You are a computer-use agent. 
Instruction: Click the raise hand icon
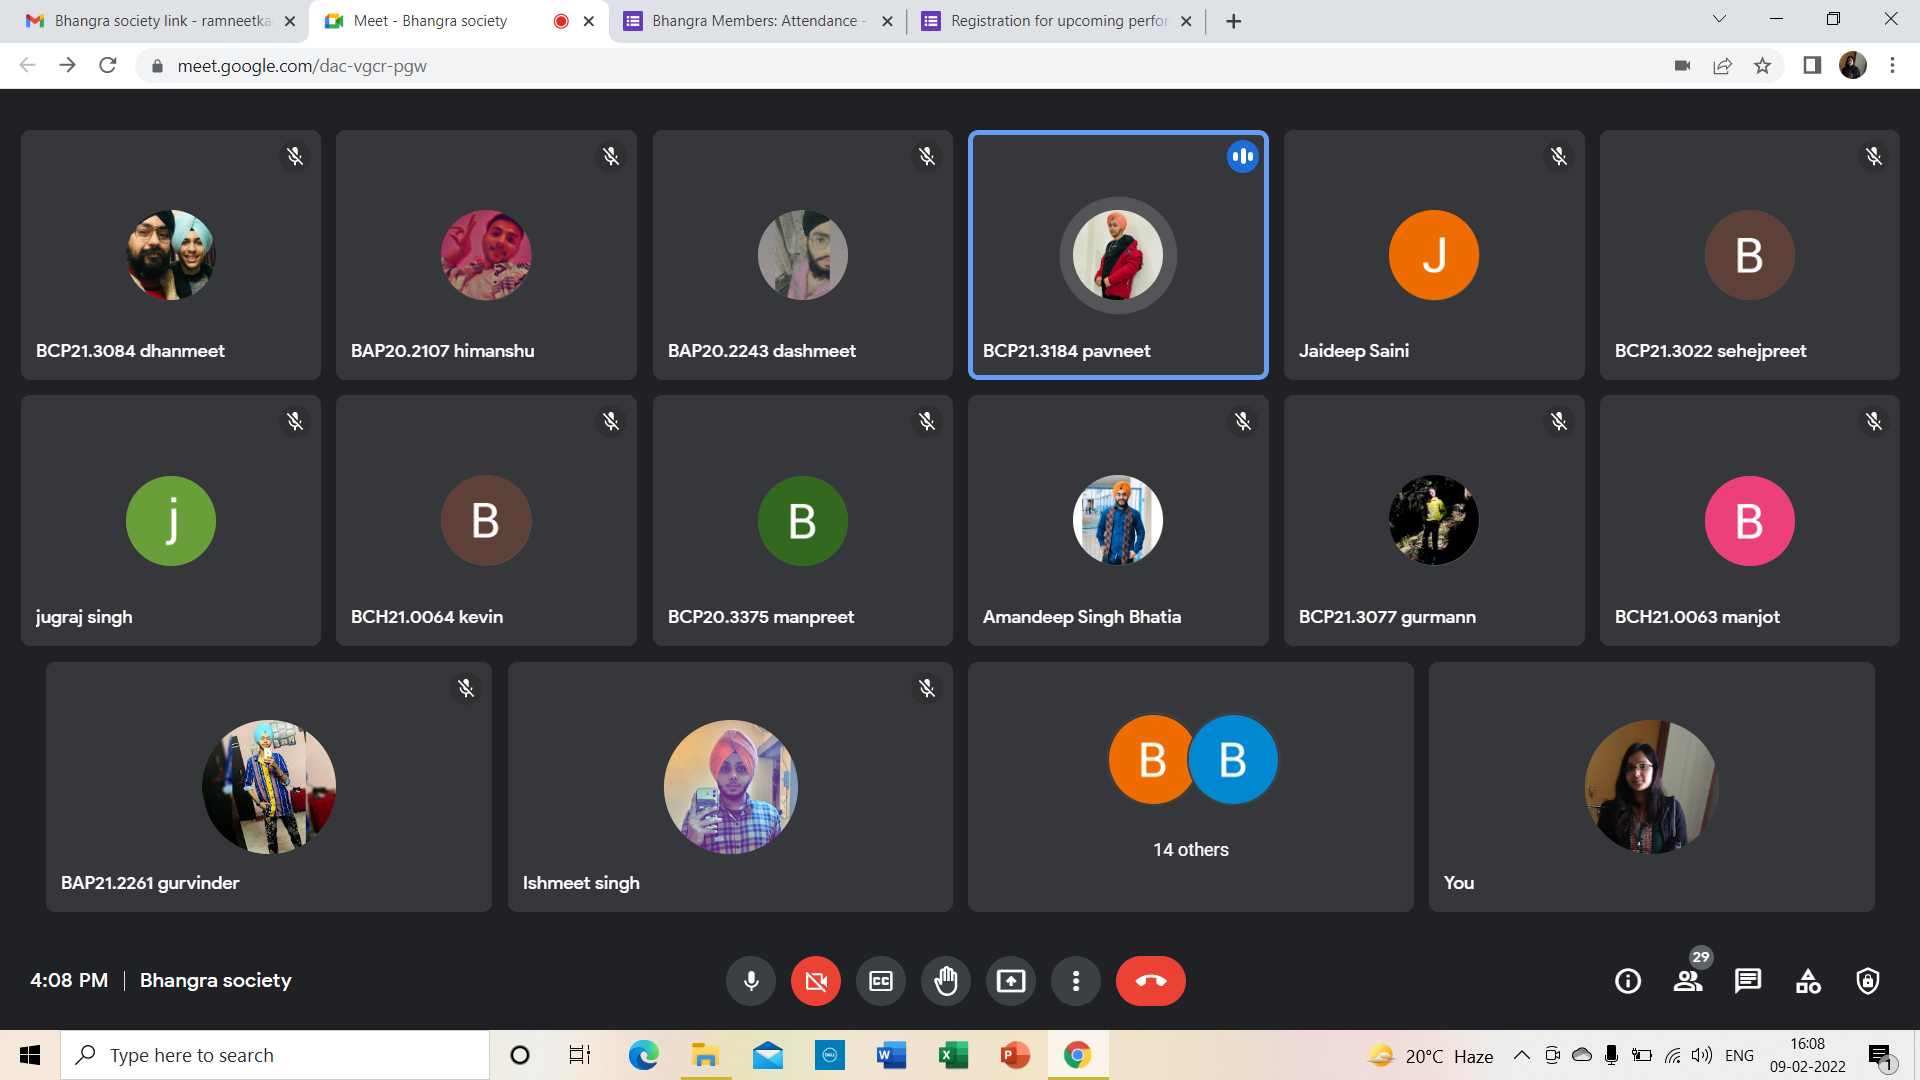pyautogui.click(x=945, y=981)
